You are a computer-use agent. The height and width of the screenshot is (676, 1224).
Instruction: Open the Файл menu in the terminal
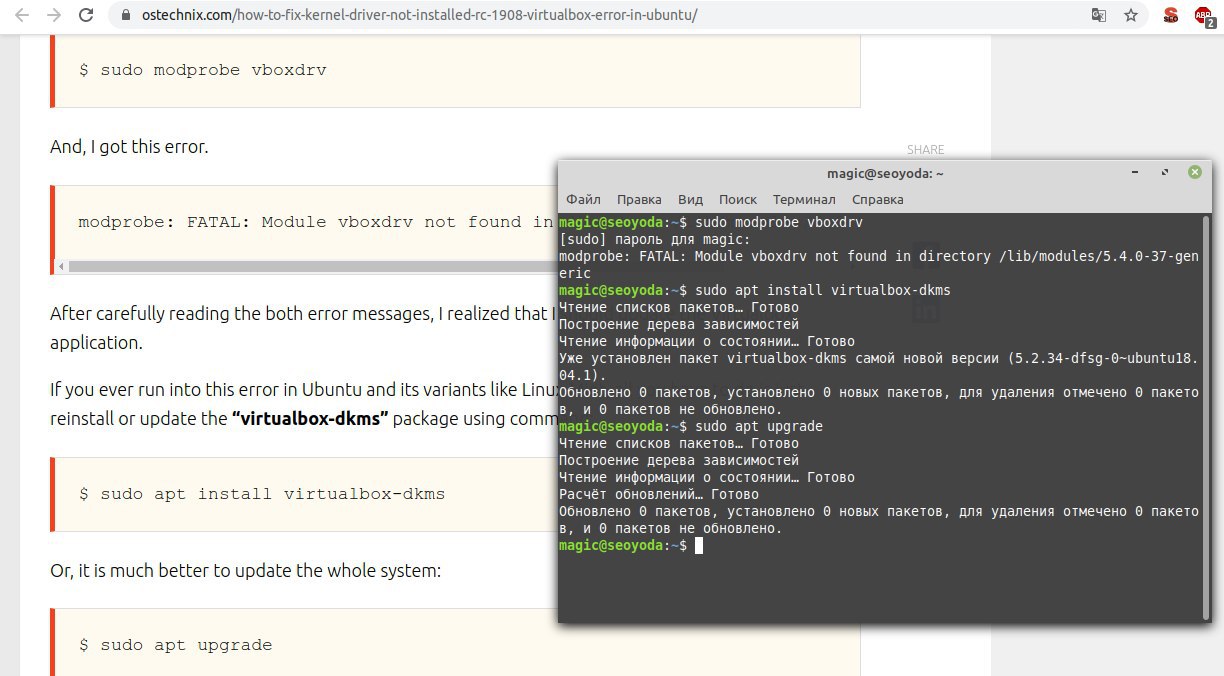pyautogui.click(x=583, y=200)
